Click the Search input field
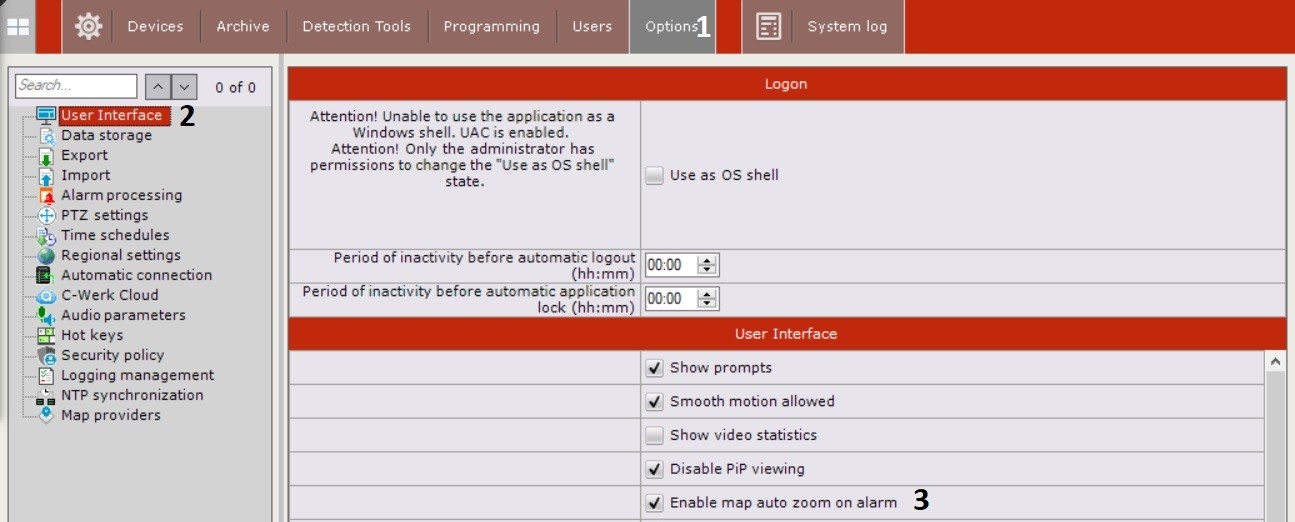The width and height of the screenshot is (1295, 522). (x=76, y=86)
